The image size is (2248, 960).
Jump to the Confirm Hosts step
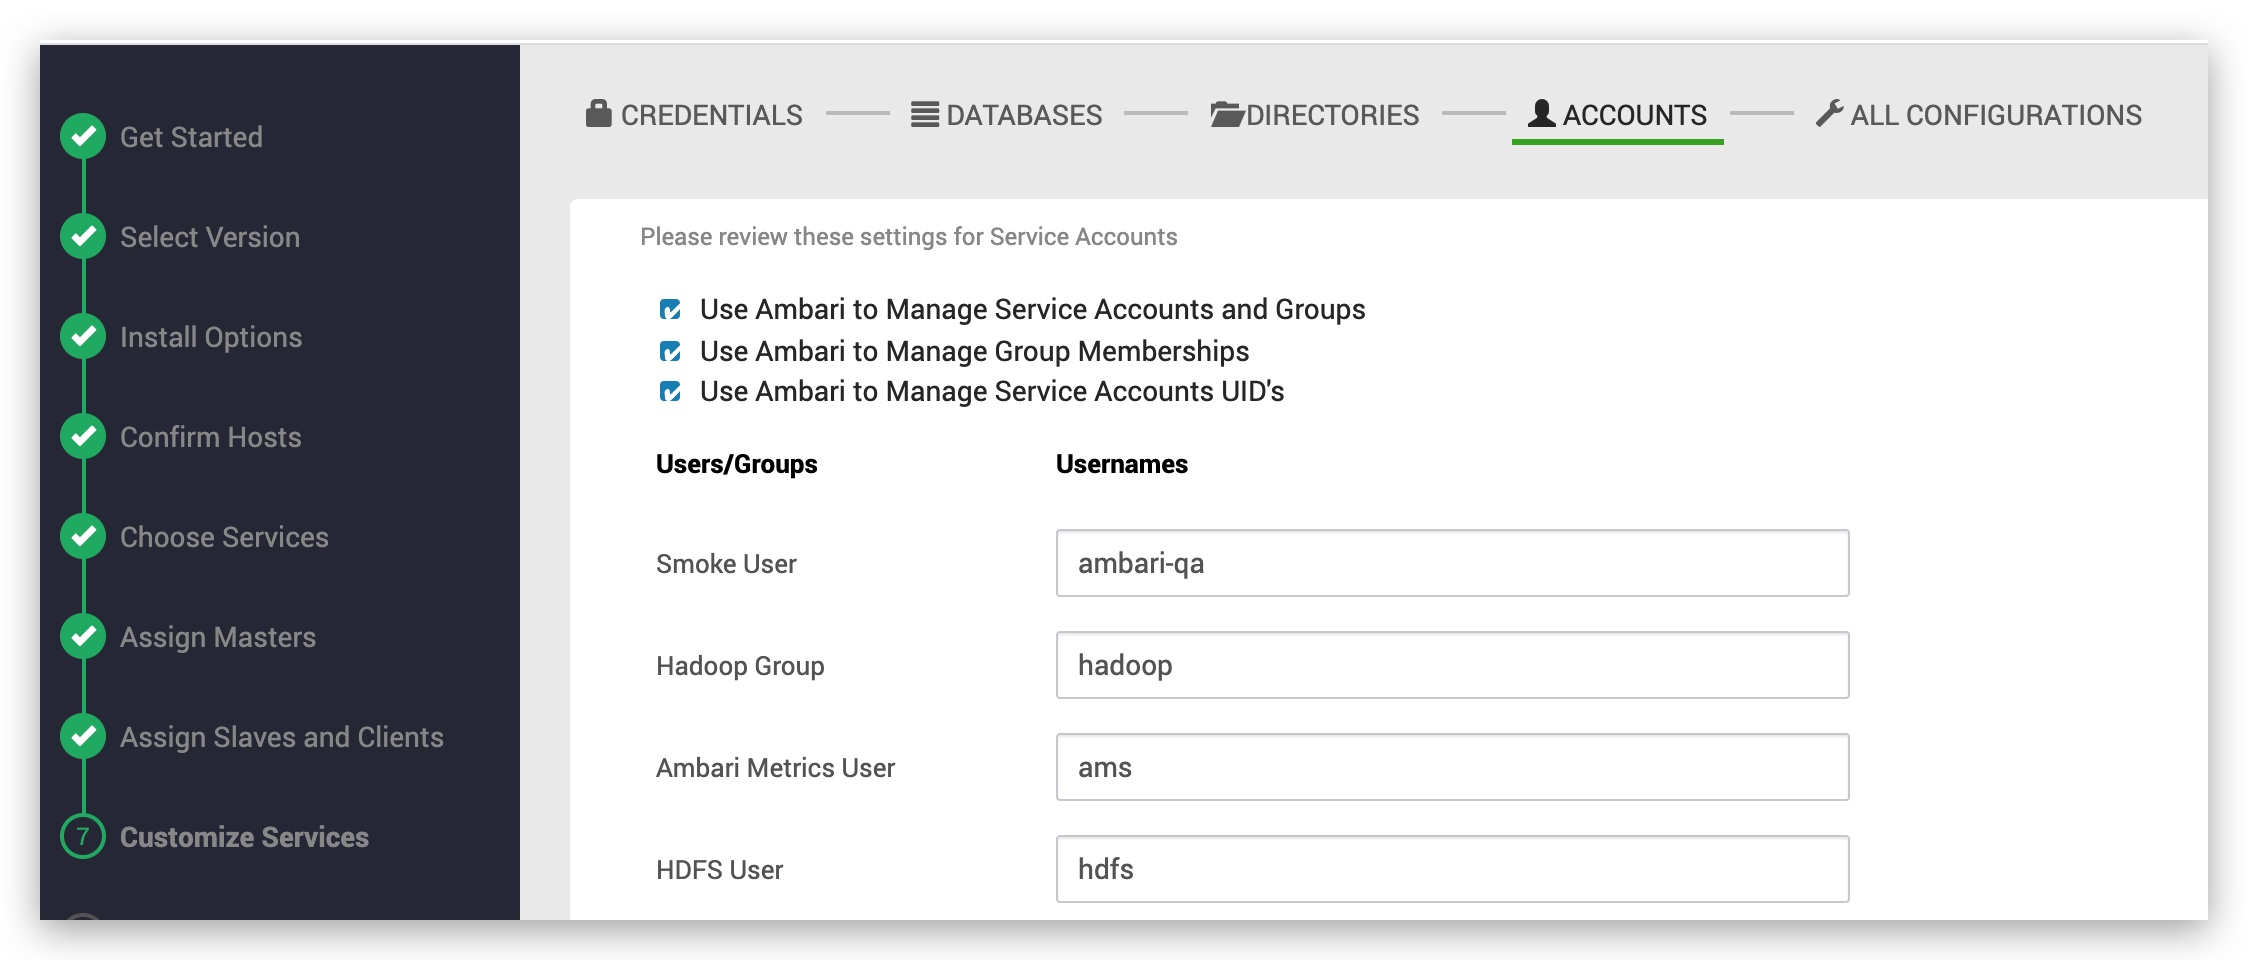pos(211,437)
